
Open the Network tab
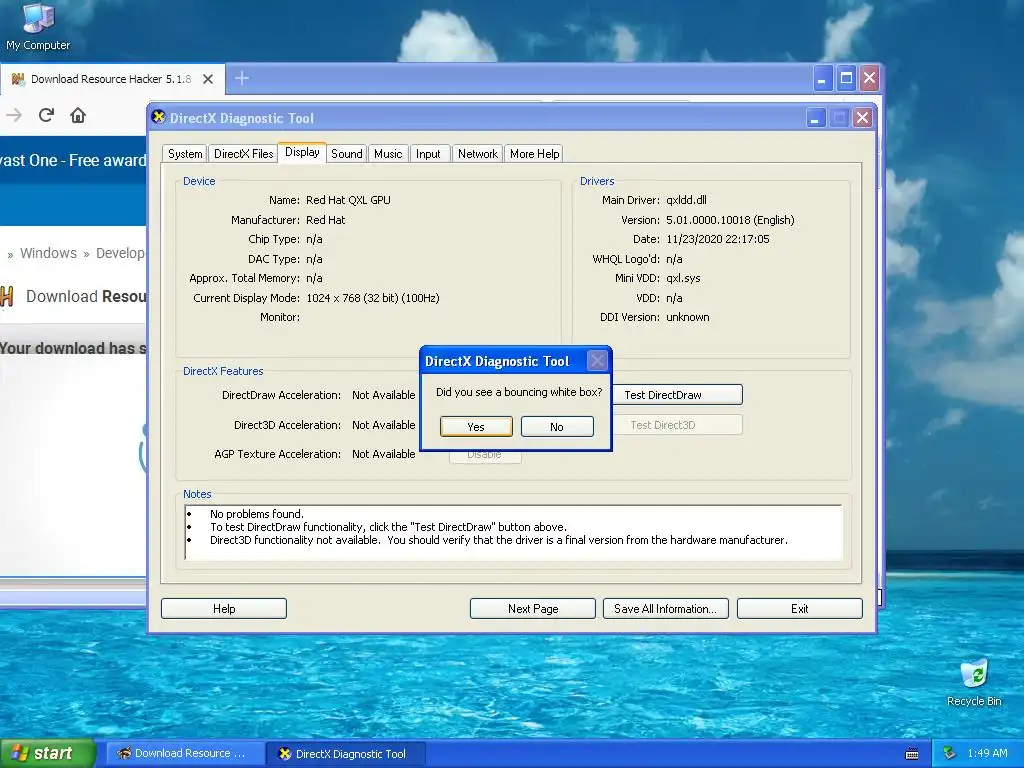[477, 154]
